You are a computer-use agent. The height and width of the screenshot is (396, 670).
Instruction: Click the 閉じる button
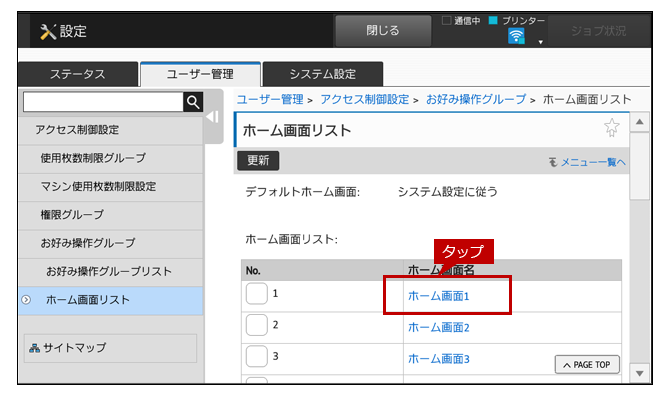(x=383, y=30)
